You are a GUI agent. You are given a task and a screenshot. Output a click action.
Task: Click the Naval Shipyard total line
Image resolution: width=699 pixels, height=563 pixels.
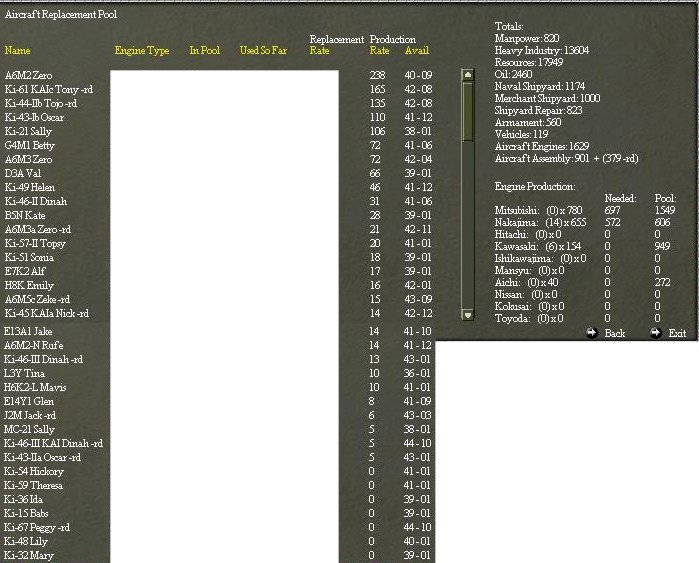pos(539,86)
